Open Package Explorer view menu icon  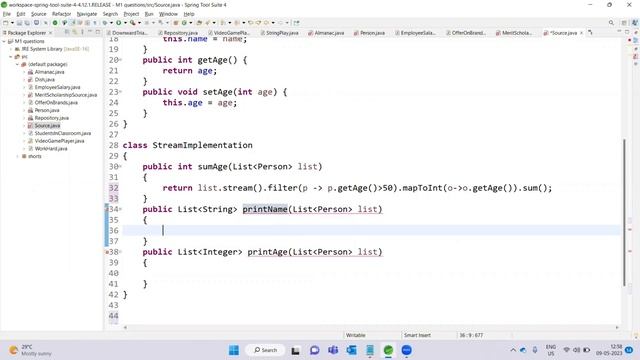(82, 32)
